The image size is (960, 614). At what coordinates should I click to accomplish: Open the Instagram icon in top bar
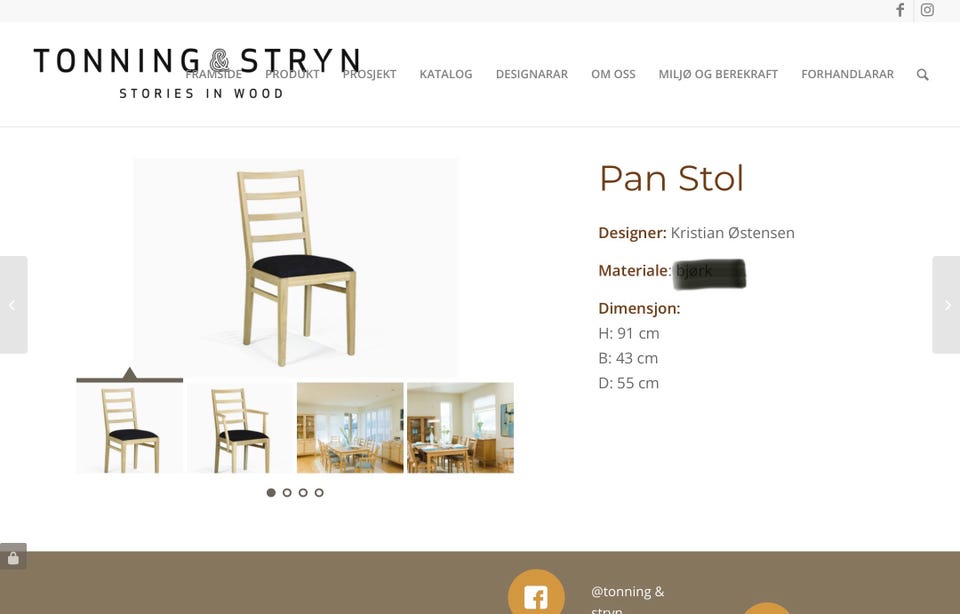pyautogui.click(x=927, y=10)
